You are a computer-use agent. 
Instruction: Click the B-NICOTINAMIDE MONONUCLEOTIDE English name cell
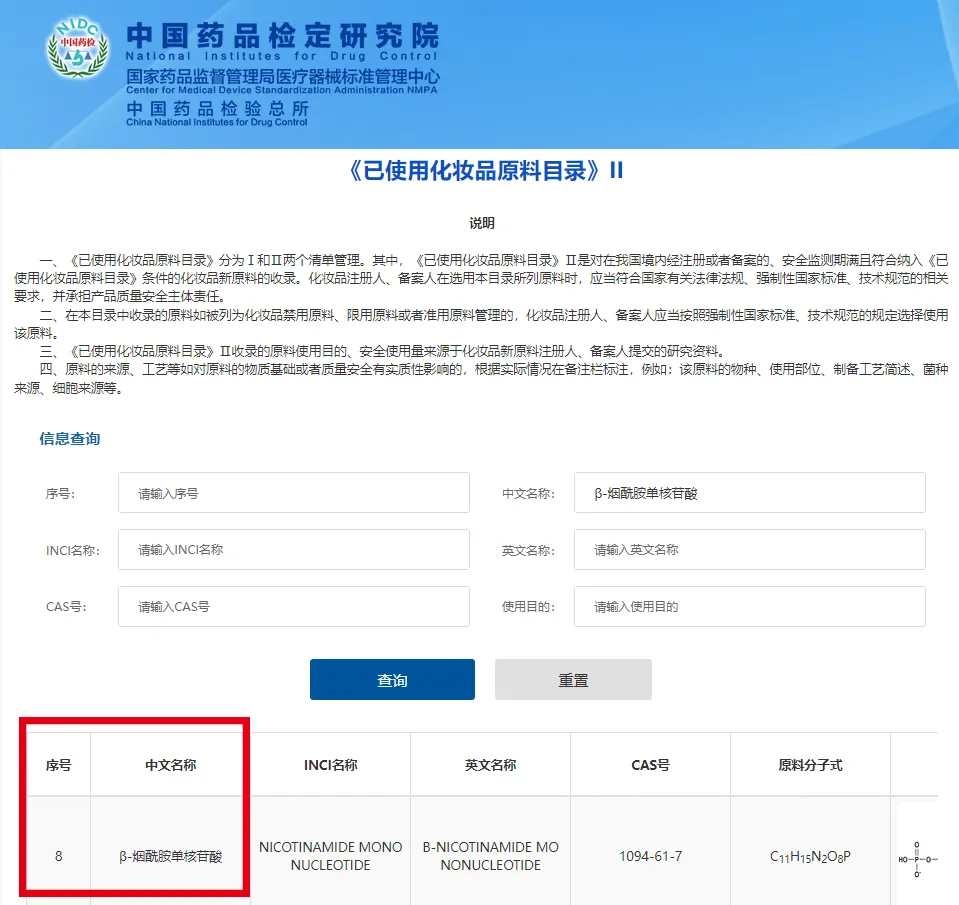(x=491, y=855)
